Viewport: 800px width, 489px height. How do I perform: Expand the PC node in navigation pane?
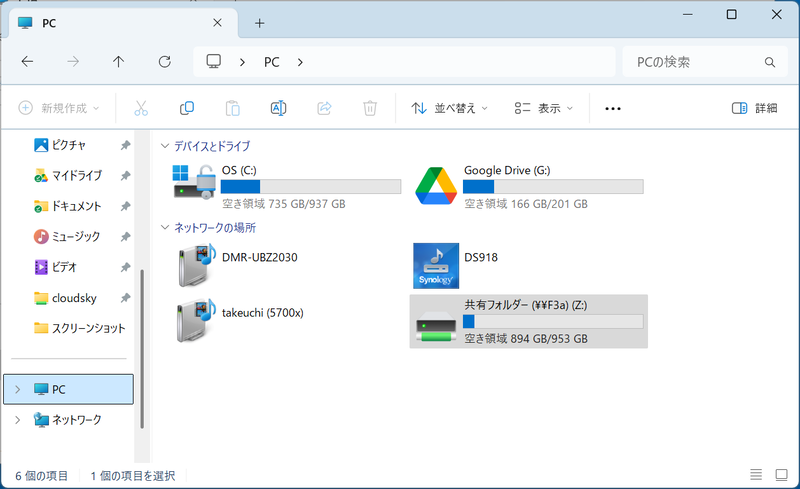(x=18, y=389)
